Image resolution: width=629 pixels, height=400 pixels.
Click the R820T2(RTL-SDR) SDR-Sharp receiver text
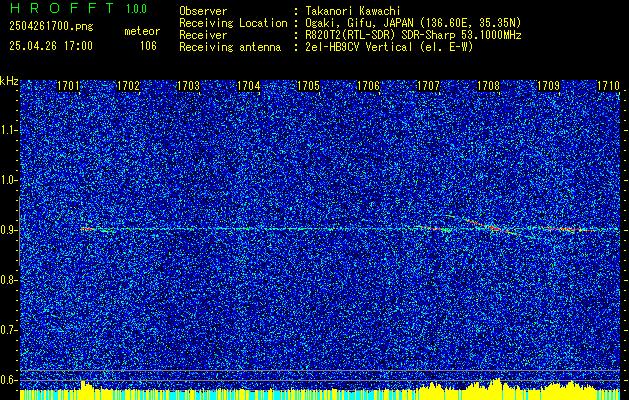(413, 35)
